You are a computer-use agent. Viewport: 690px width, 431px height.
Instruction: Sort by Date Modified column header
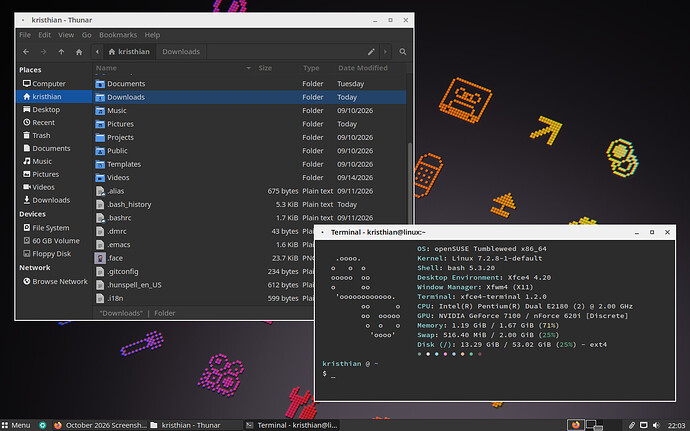click(x=370, y=68)
